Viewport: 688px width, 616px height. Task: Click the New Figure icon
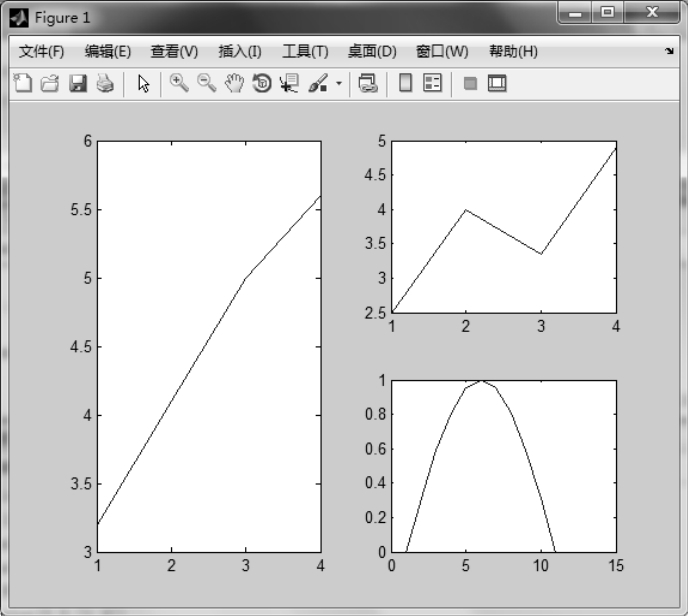pyautogui.click(x=22, y=84)
